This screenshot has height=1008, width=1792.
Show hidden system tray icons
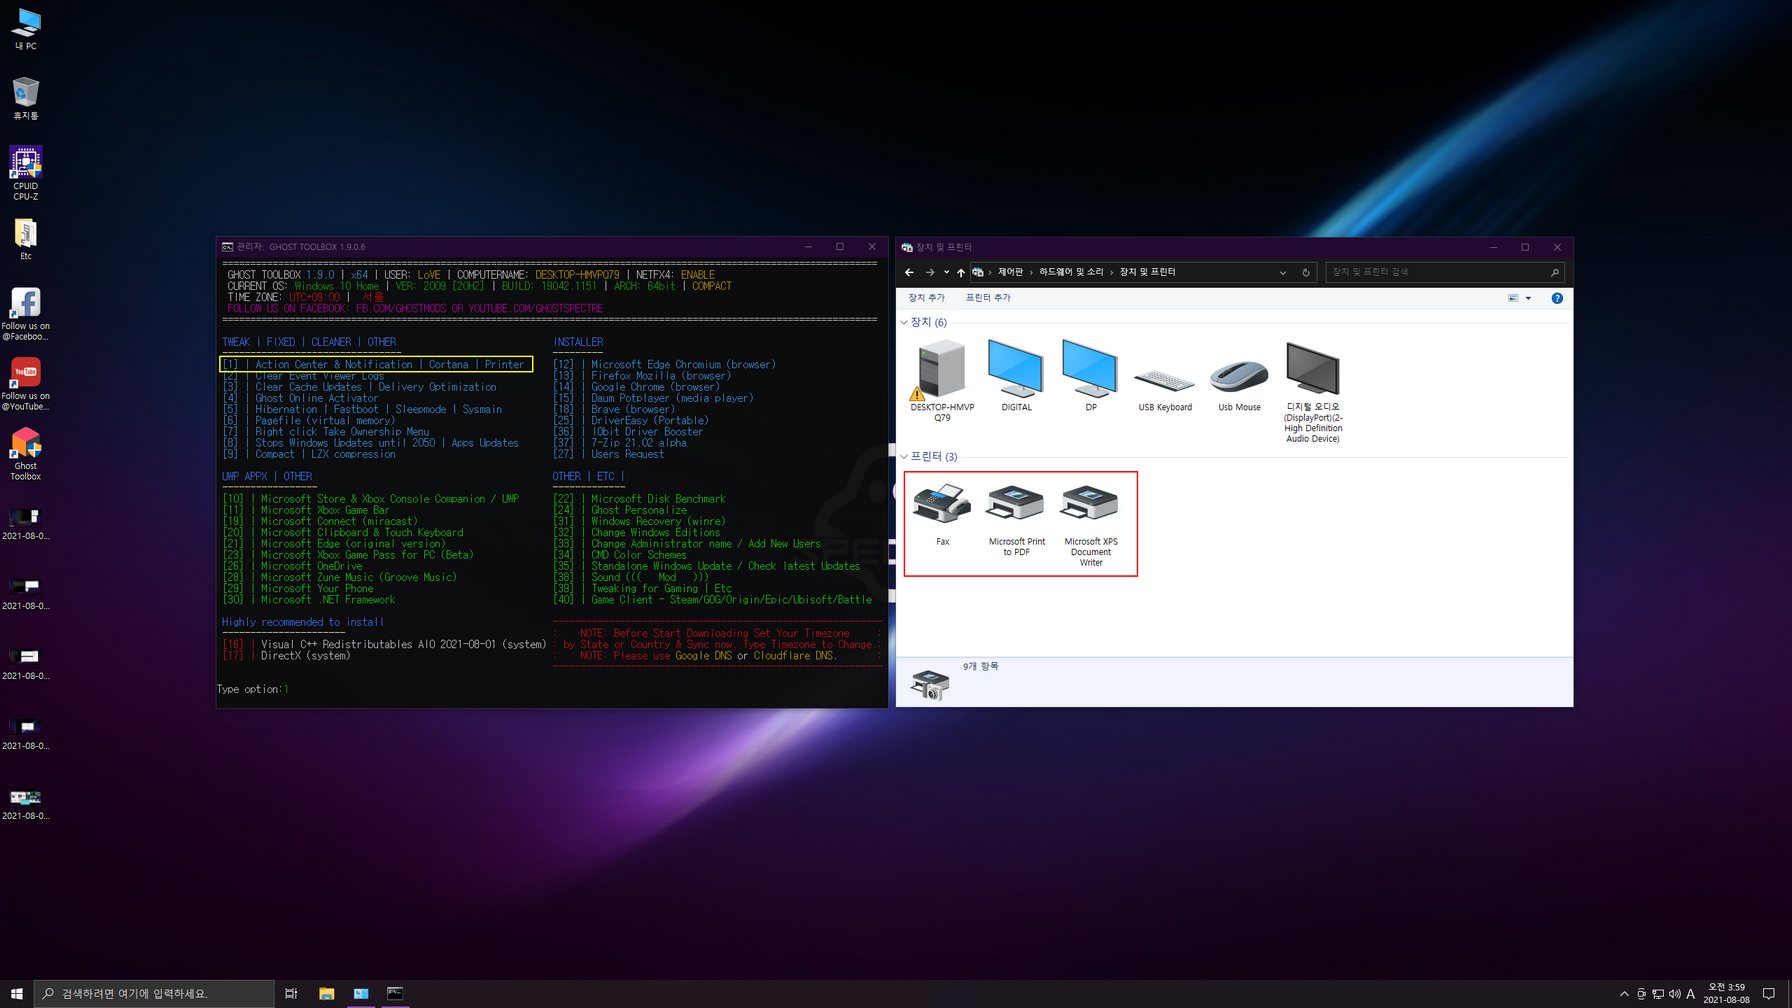point(1624,993)
